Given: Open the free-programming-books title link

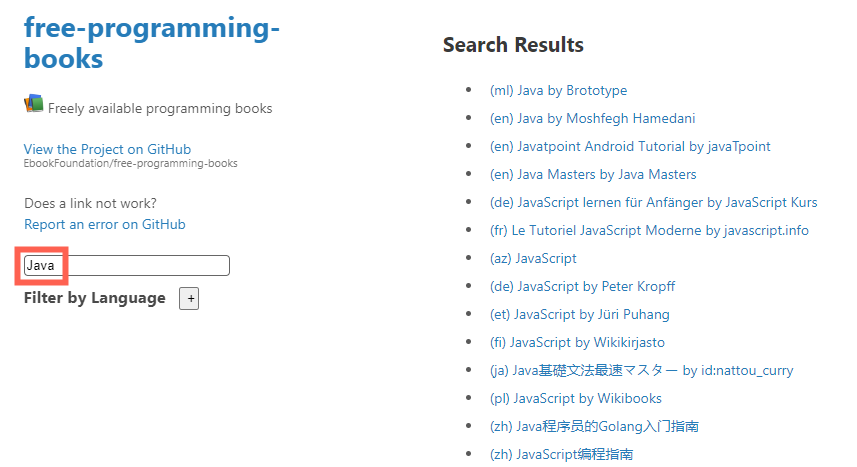Looking at the screenshot, I should pyautogui.click(x=151, y=43).
